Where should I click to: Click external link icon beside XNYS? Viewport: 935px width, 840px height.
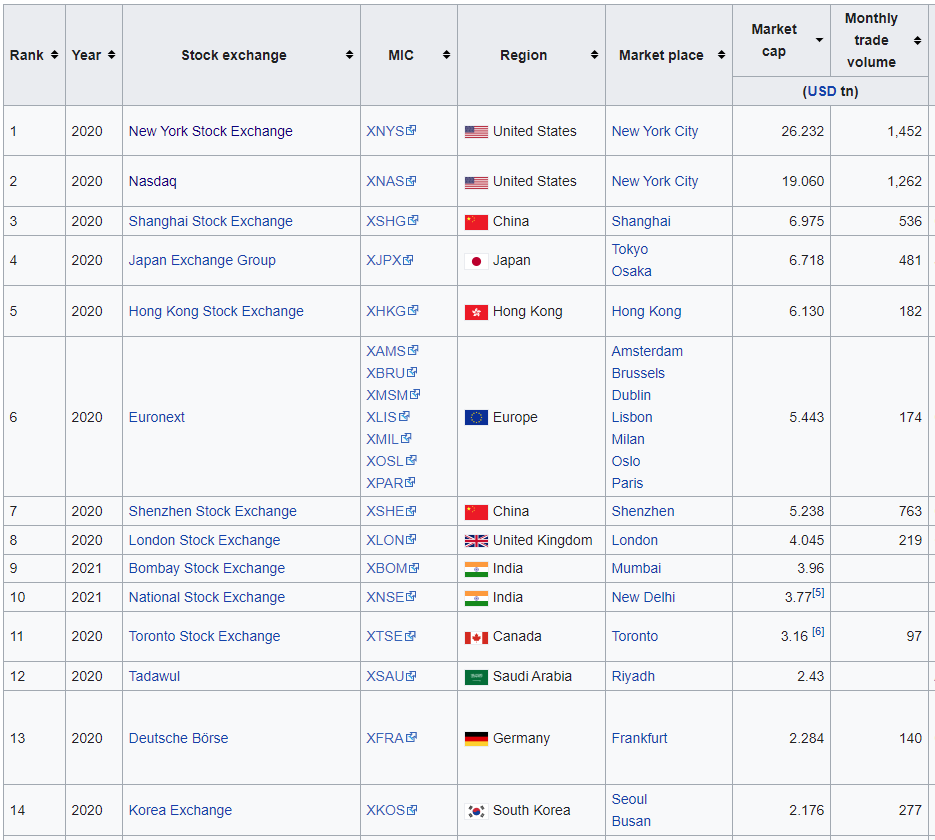(411, 130)
